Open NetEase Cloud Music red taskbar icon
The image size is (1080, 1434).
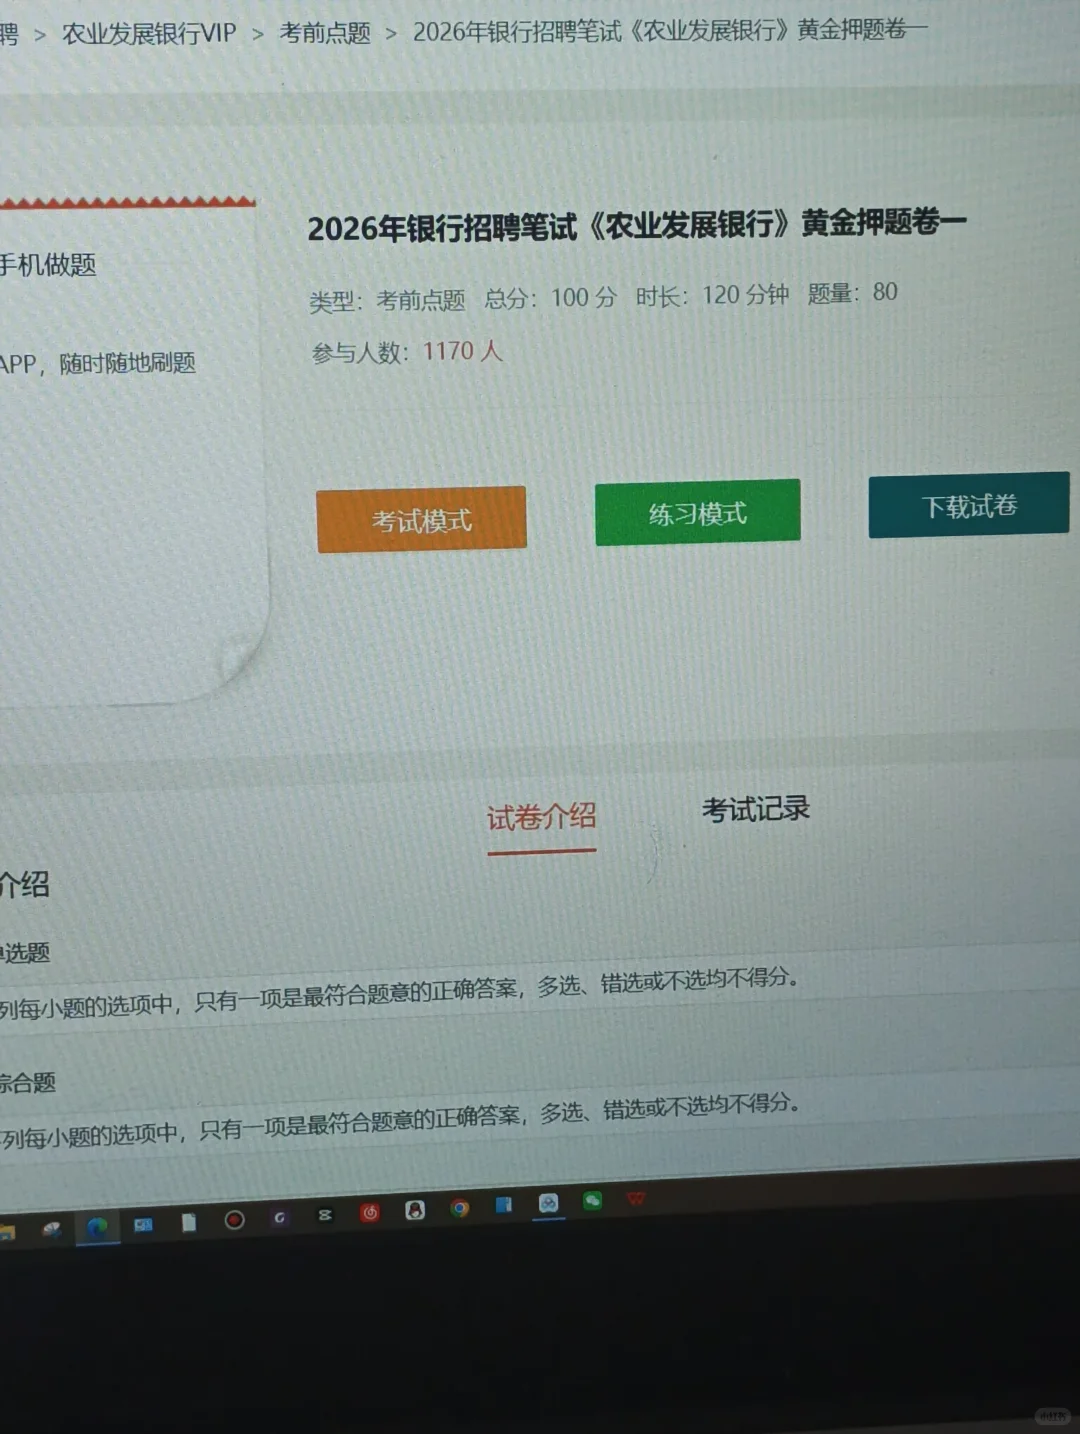coord(370,1213)
